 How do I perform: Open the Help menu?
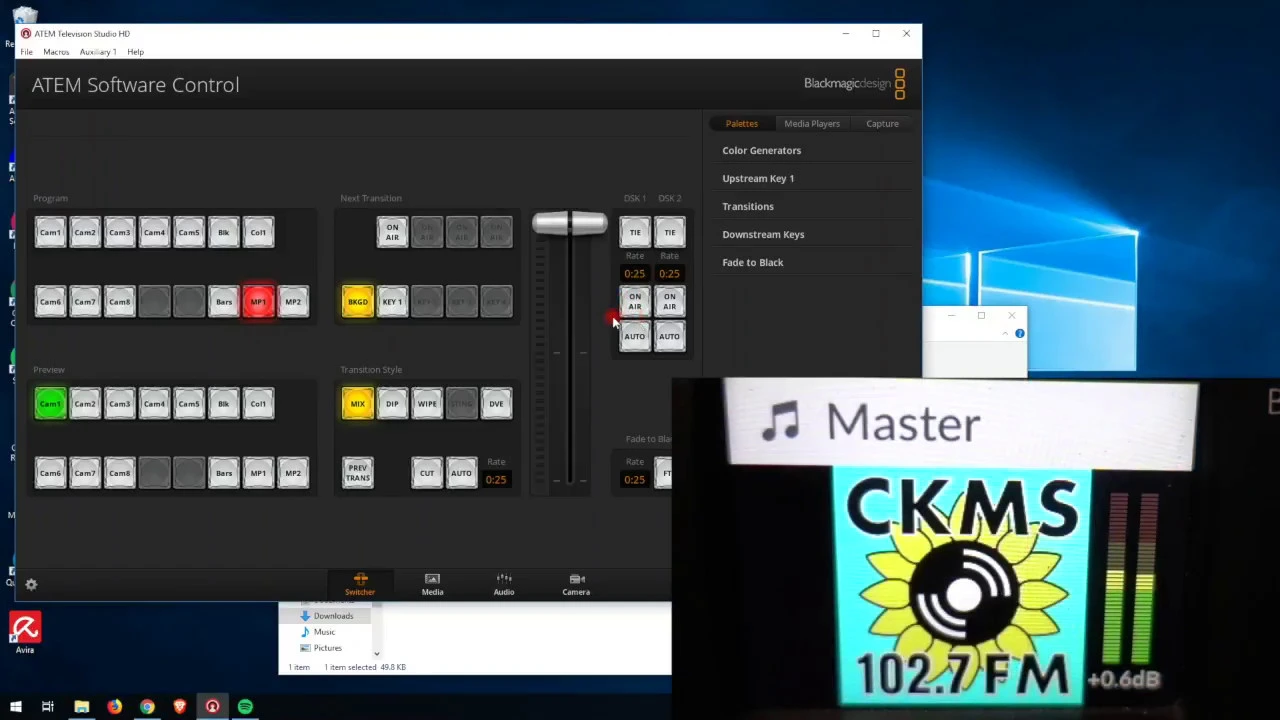coord(135,52)
